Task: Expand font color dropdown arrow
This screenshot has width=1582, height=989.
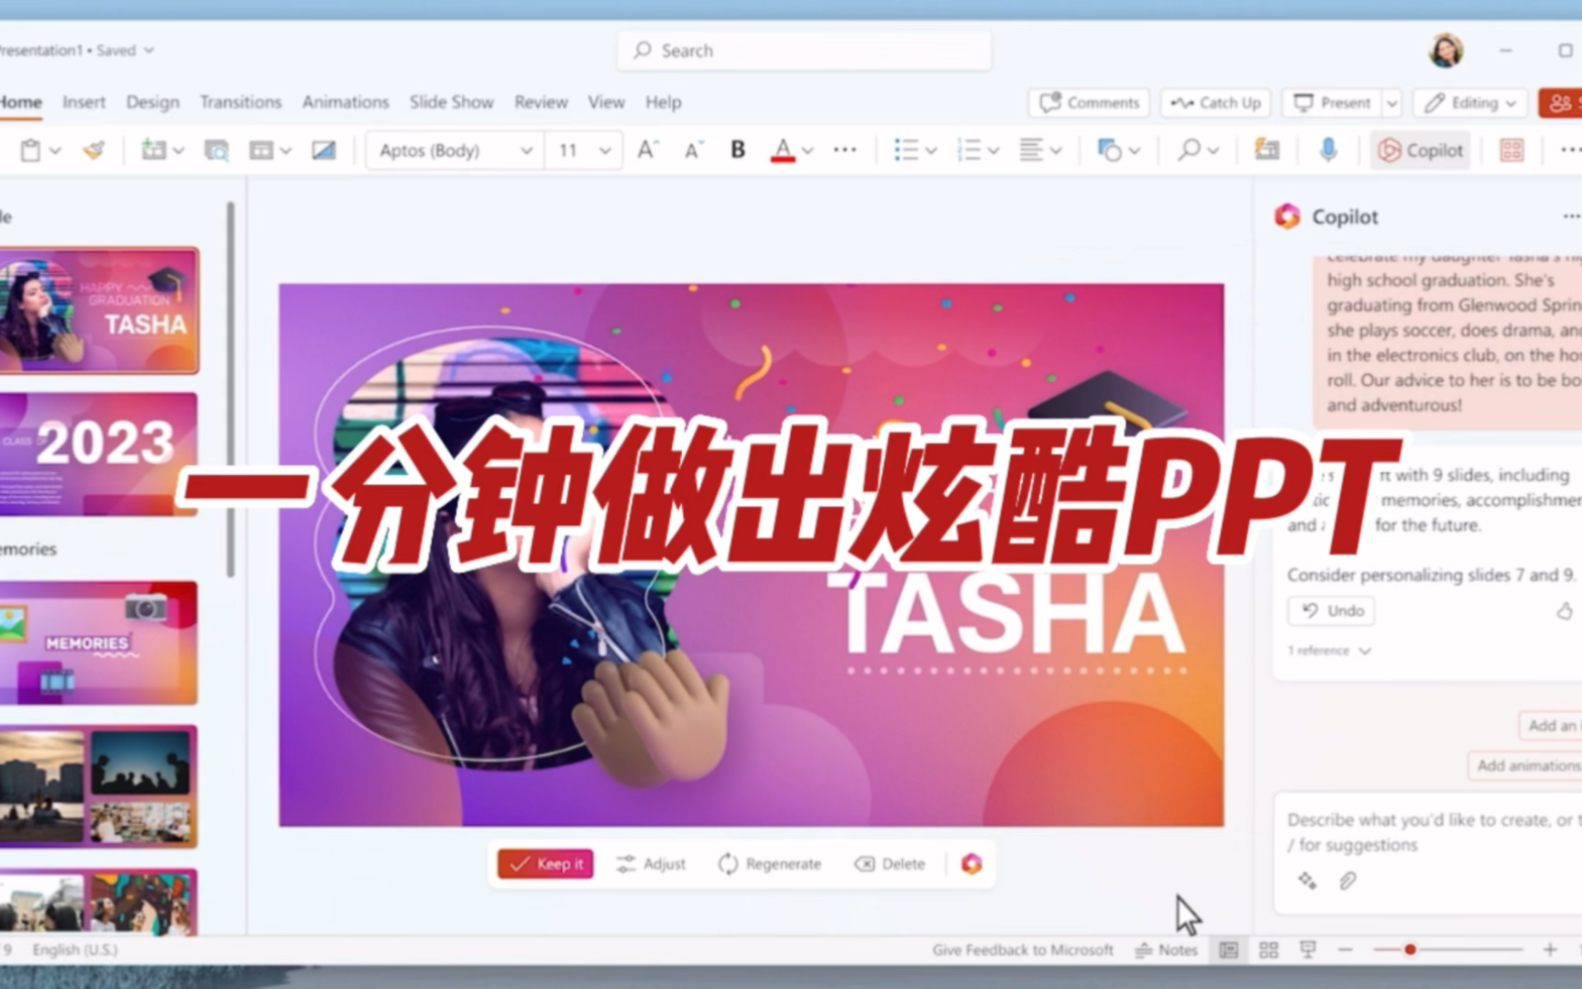Action: [x=808, y=151]
